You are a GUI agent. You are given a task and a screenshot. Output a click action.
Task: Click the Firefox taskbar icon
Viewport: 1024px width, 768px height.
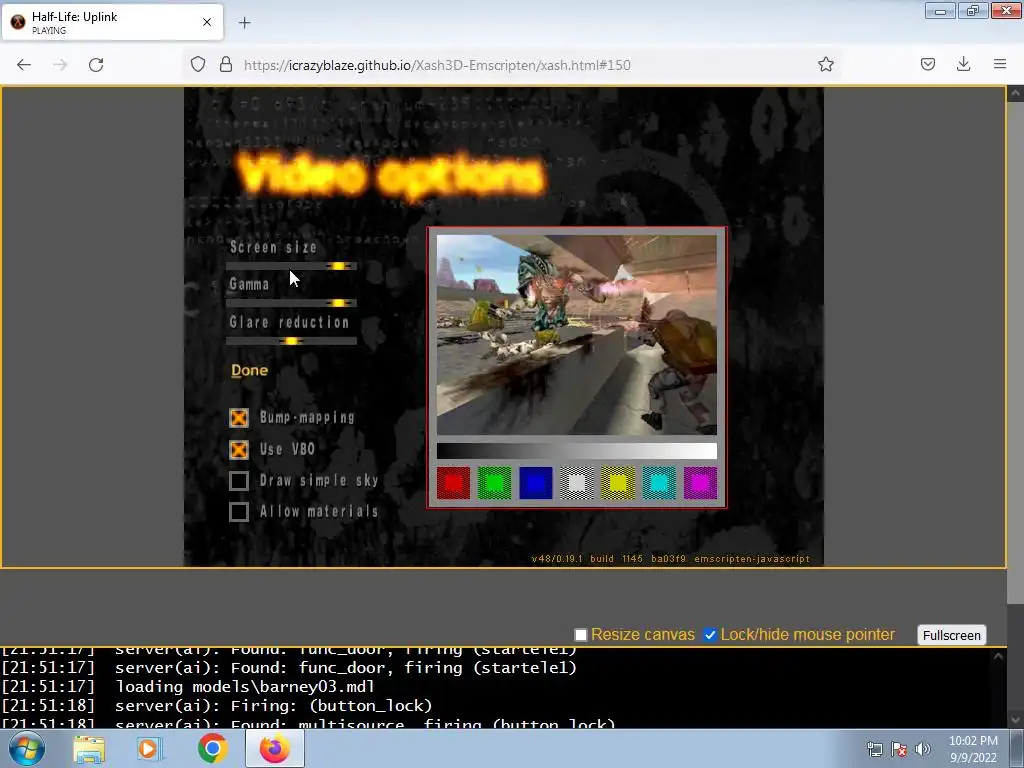click(x=275, y=748)
